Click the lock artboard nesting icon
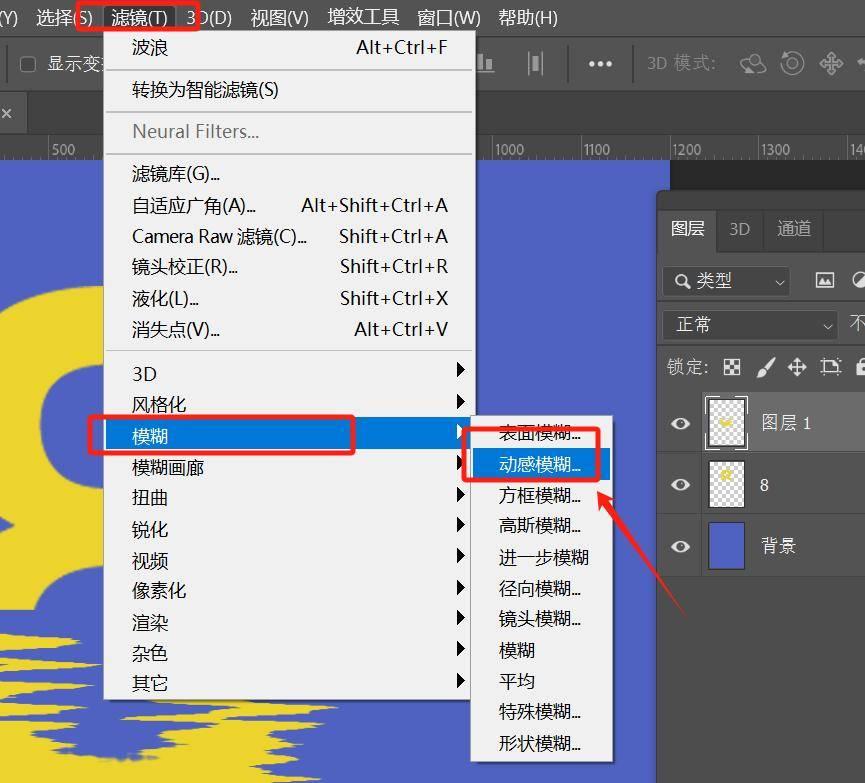The width and height of the screenshot is (865, 783). click(x=831, y=366)
